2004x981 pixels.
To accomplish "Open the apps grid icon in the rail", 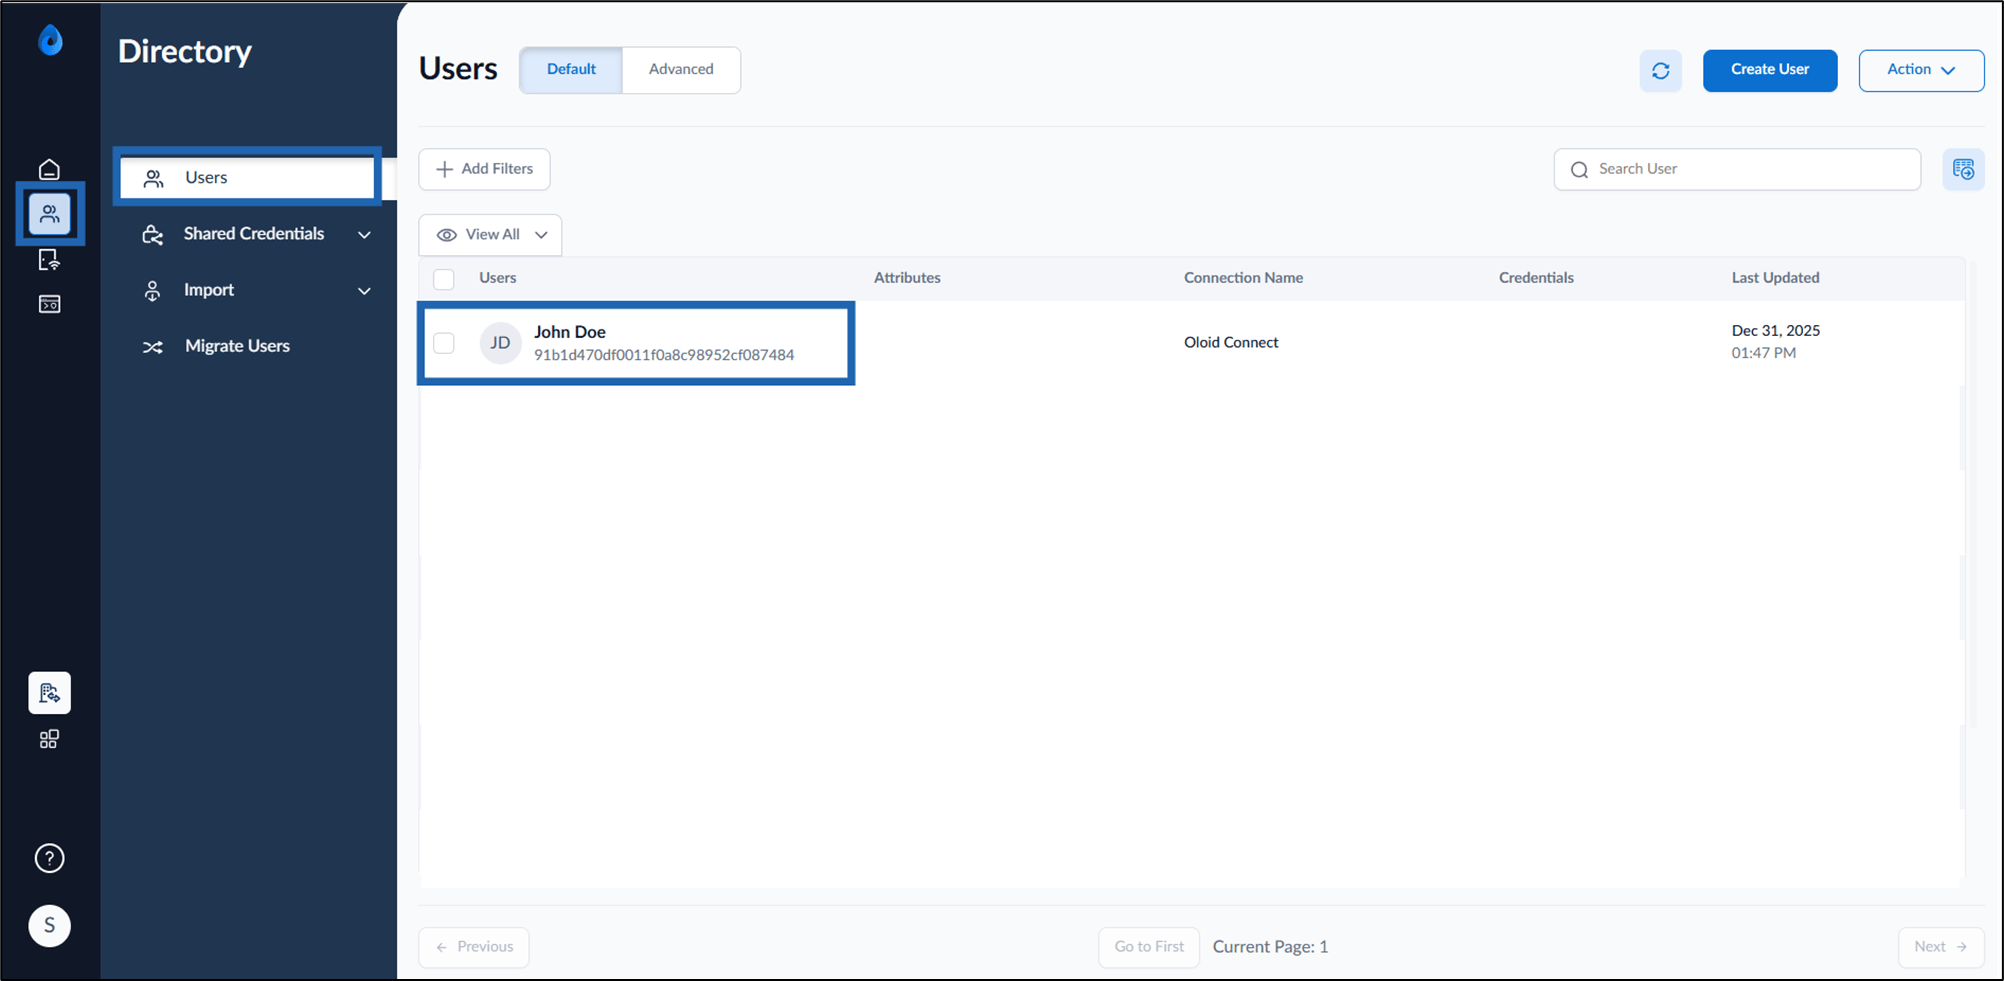I will point(49,739).
